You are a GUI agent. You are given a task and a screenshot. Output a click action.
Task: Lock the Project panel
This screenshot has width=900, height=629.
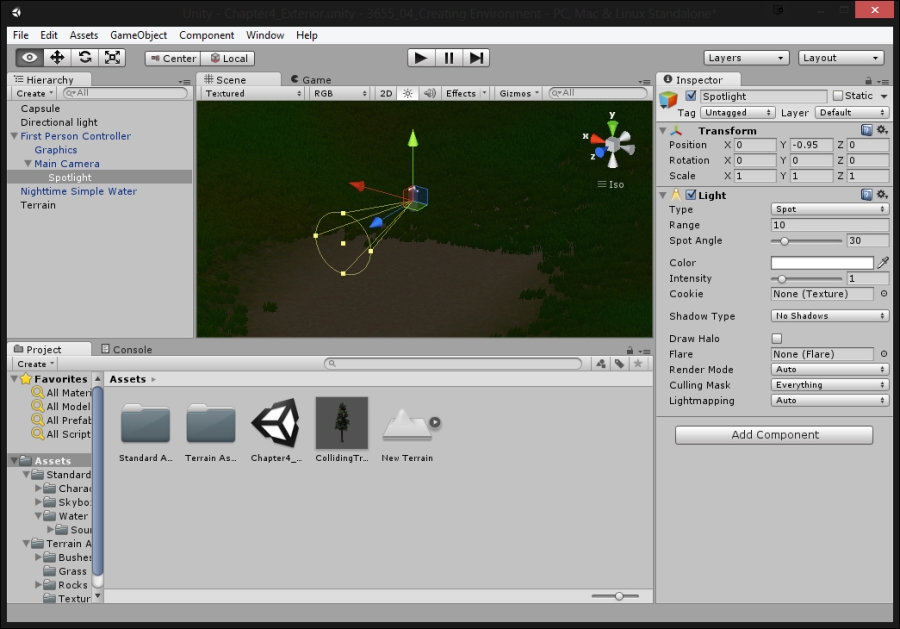click(x=630, y=350)
